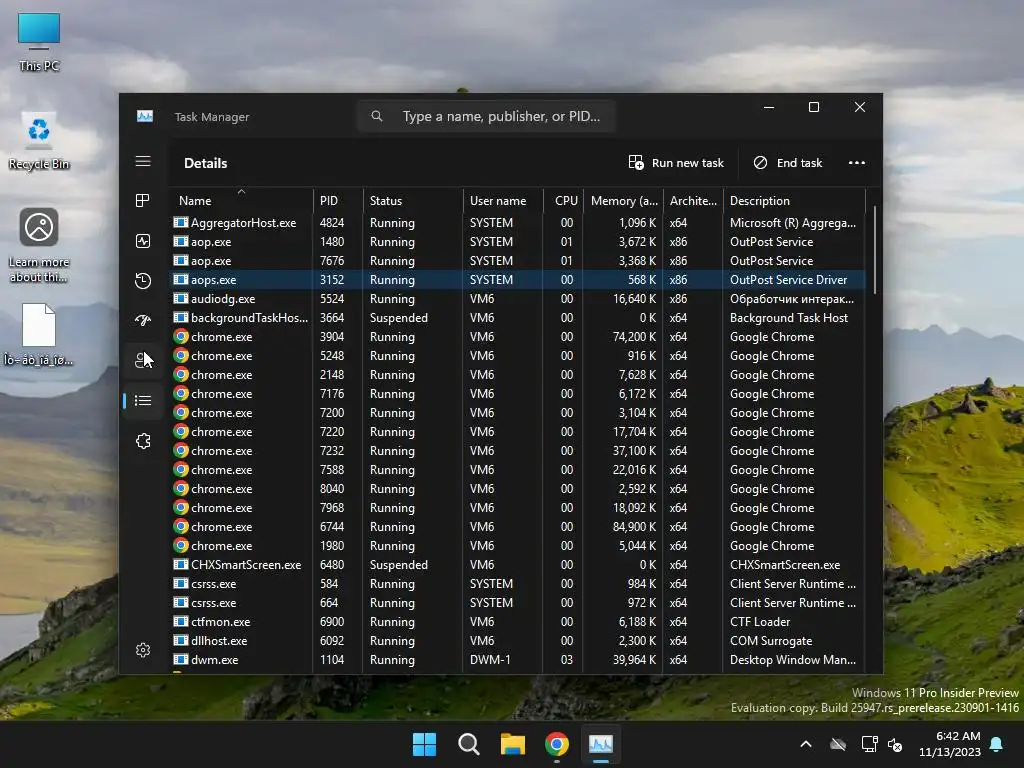Click the Task Manager app icon in title bar

pyautogui.click(x=145, y=116)
